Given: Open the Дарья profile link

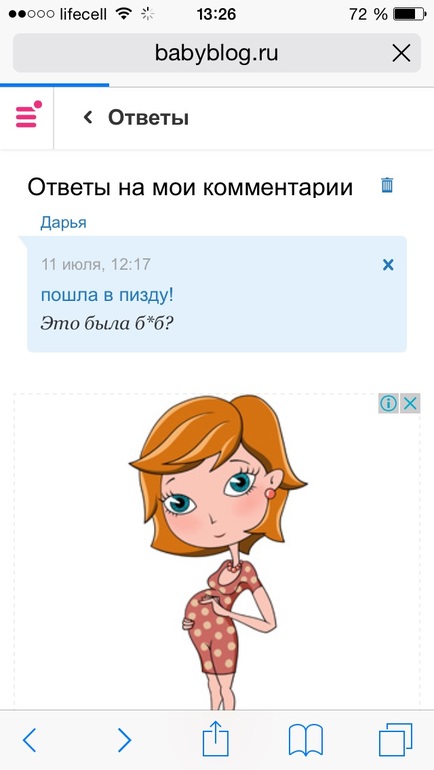Looking at the screenshot, I should tap(63, 223).
